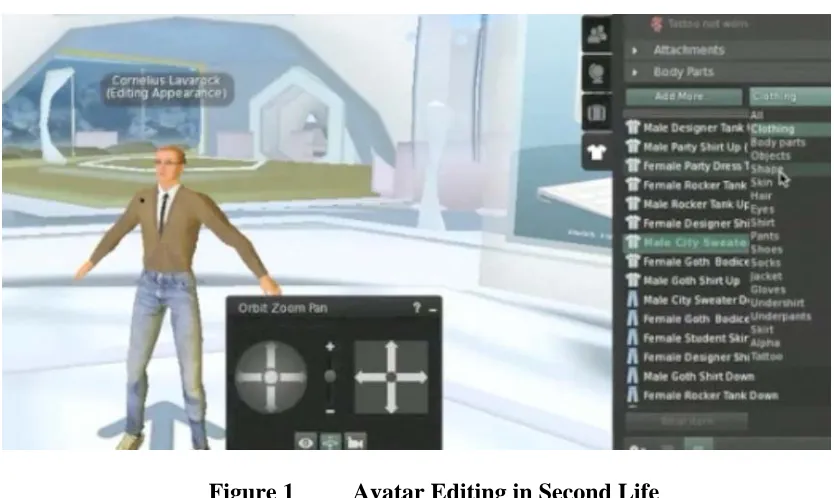The image size is (834, 498).
Task: Open the People sidebar tab icon
Action: [x=597, y=34]
